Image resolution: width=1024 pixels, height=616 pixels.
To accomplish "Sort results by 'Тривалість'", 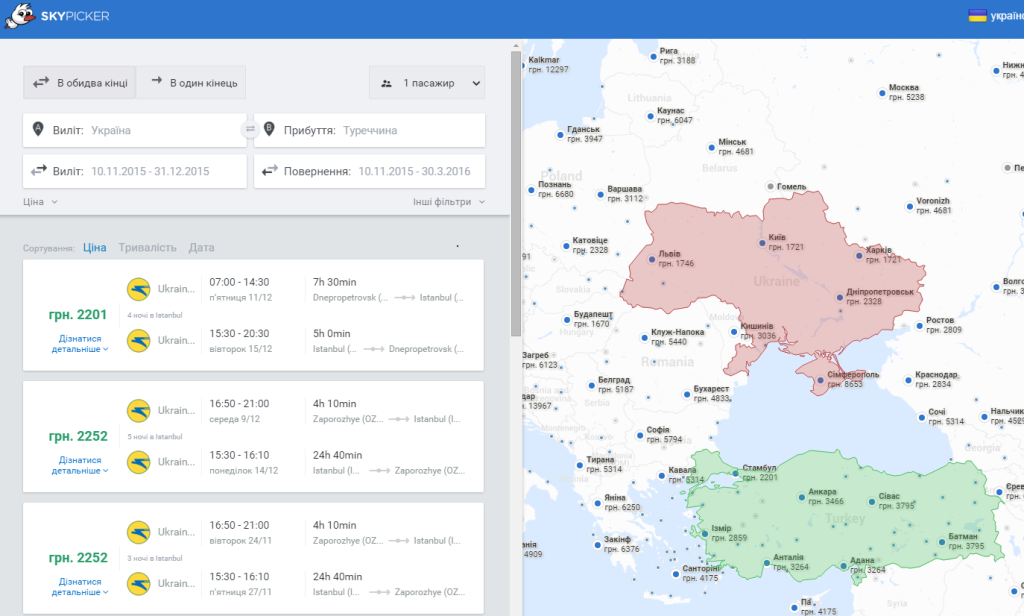I will pos(148,248).
